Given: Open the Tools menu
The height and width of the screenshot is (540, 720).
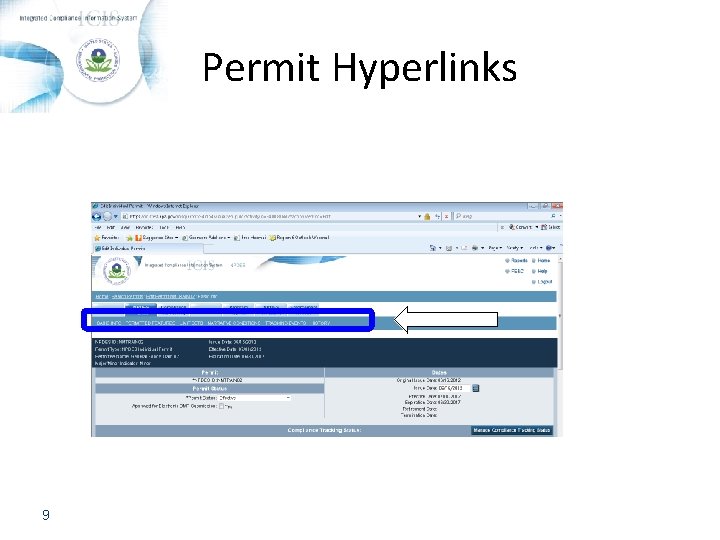Looking at the screenshot, I should (164, 227).
